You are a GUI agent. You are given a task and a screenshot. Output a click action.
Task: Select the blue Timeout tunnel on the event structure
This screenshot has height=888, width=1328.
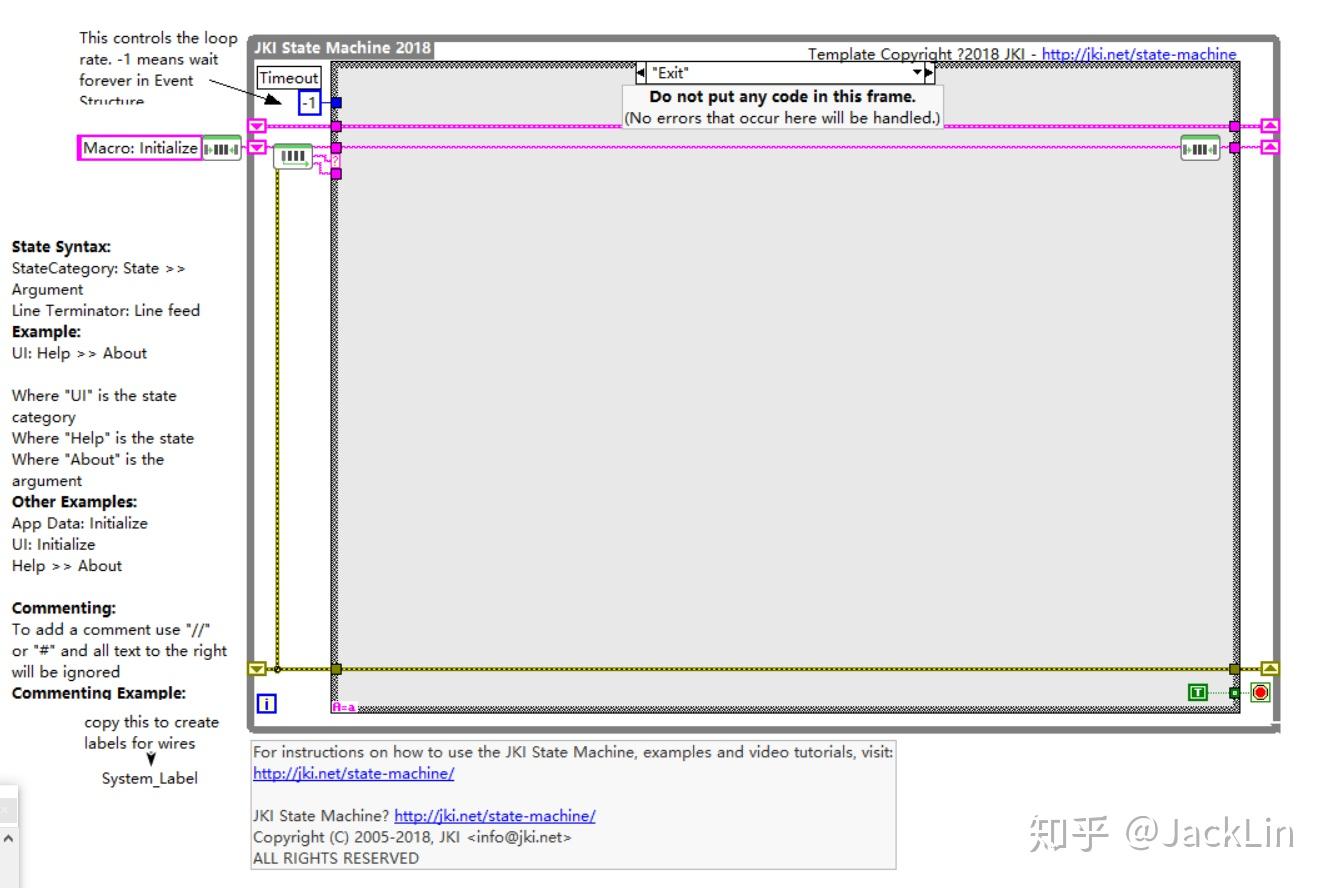point(336,102)
